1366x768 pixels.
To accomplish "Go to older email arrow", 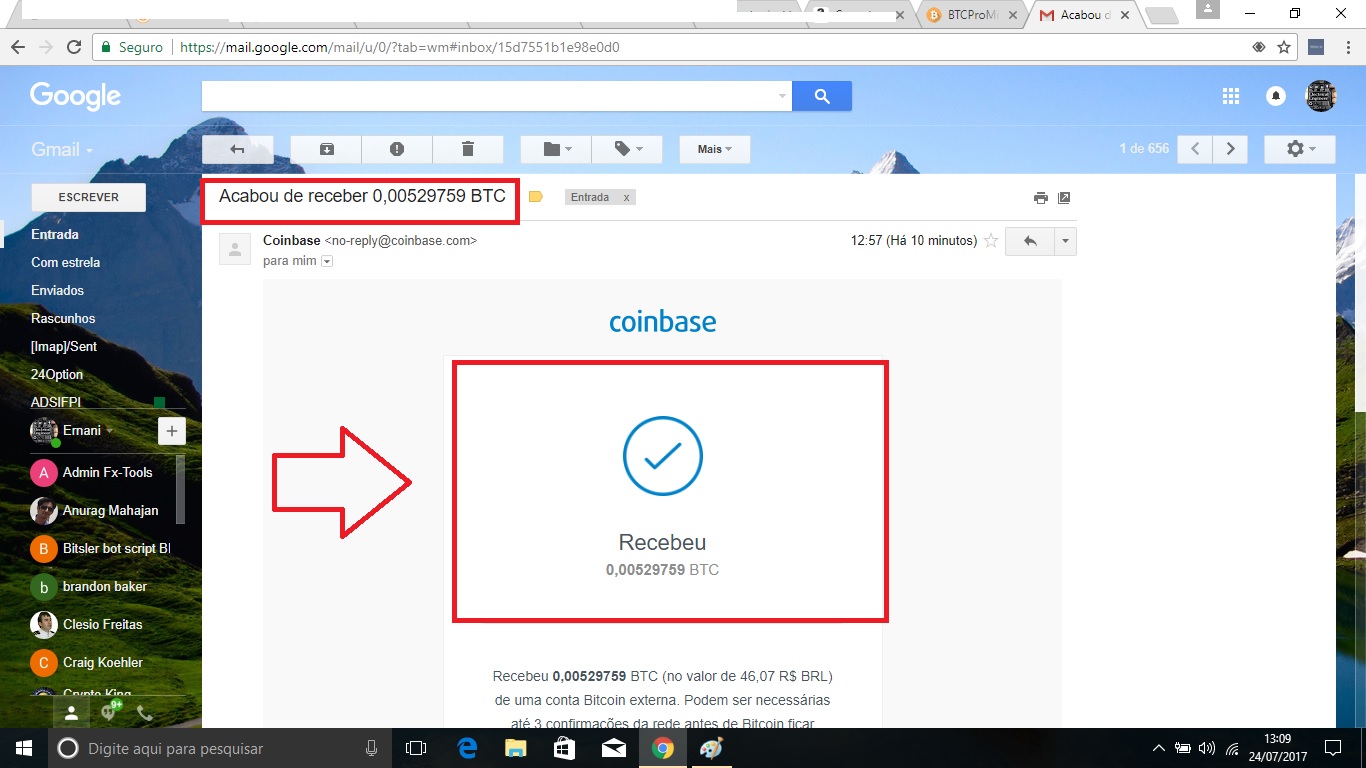I will (1230, 149).
